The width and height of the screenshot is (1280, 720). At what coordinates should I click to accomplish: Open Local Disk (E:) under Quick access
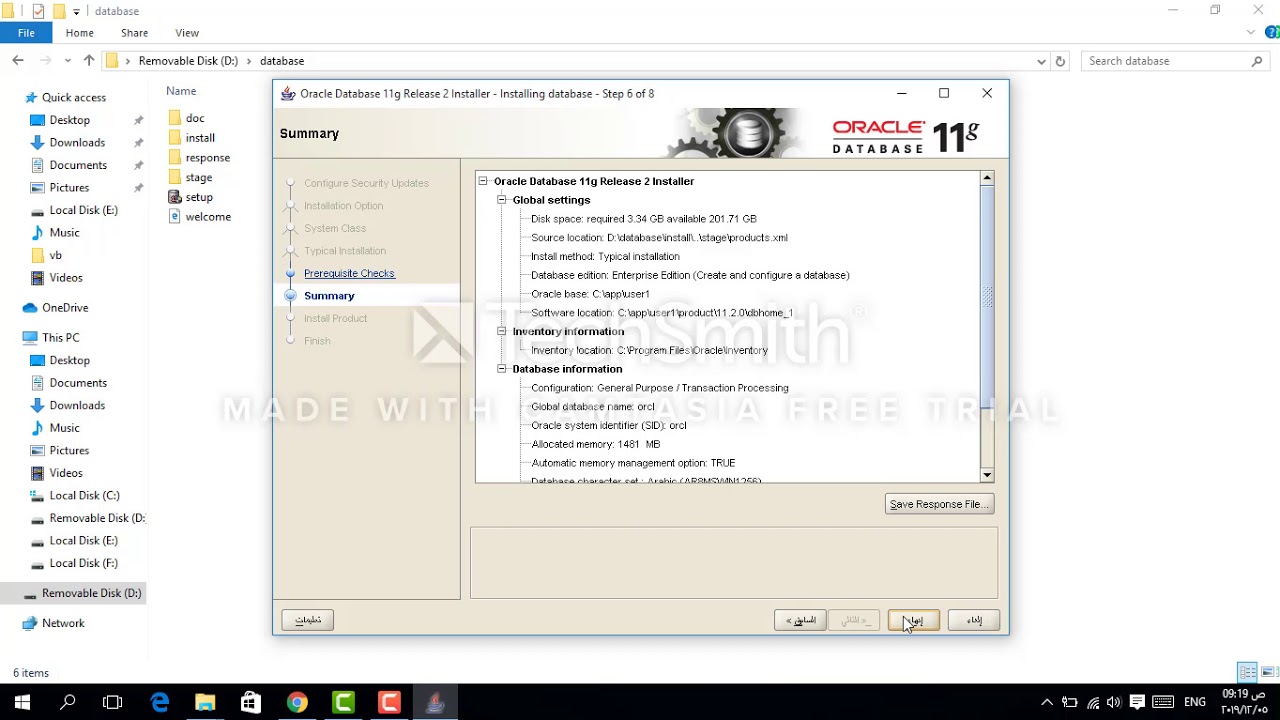pyautogui.click(x=84, y=210)
